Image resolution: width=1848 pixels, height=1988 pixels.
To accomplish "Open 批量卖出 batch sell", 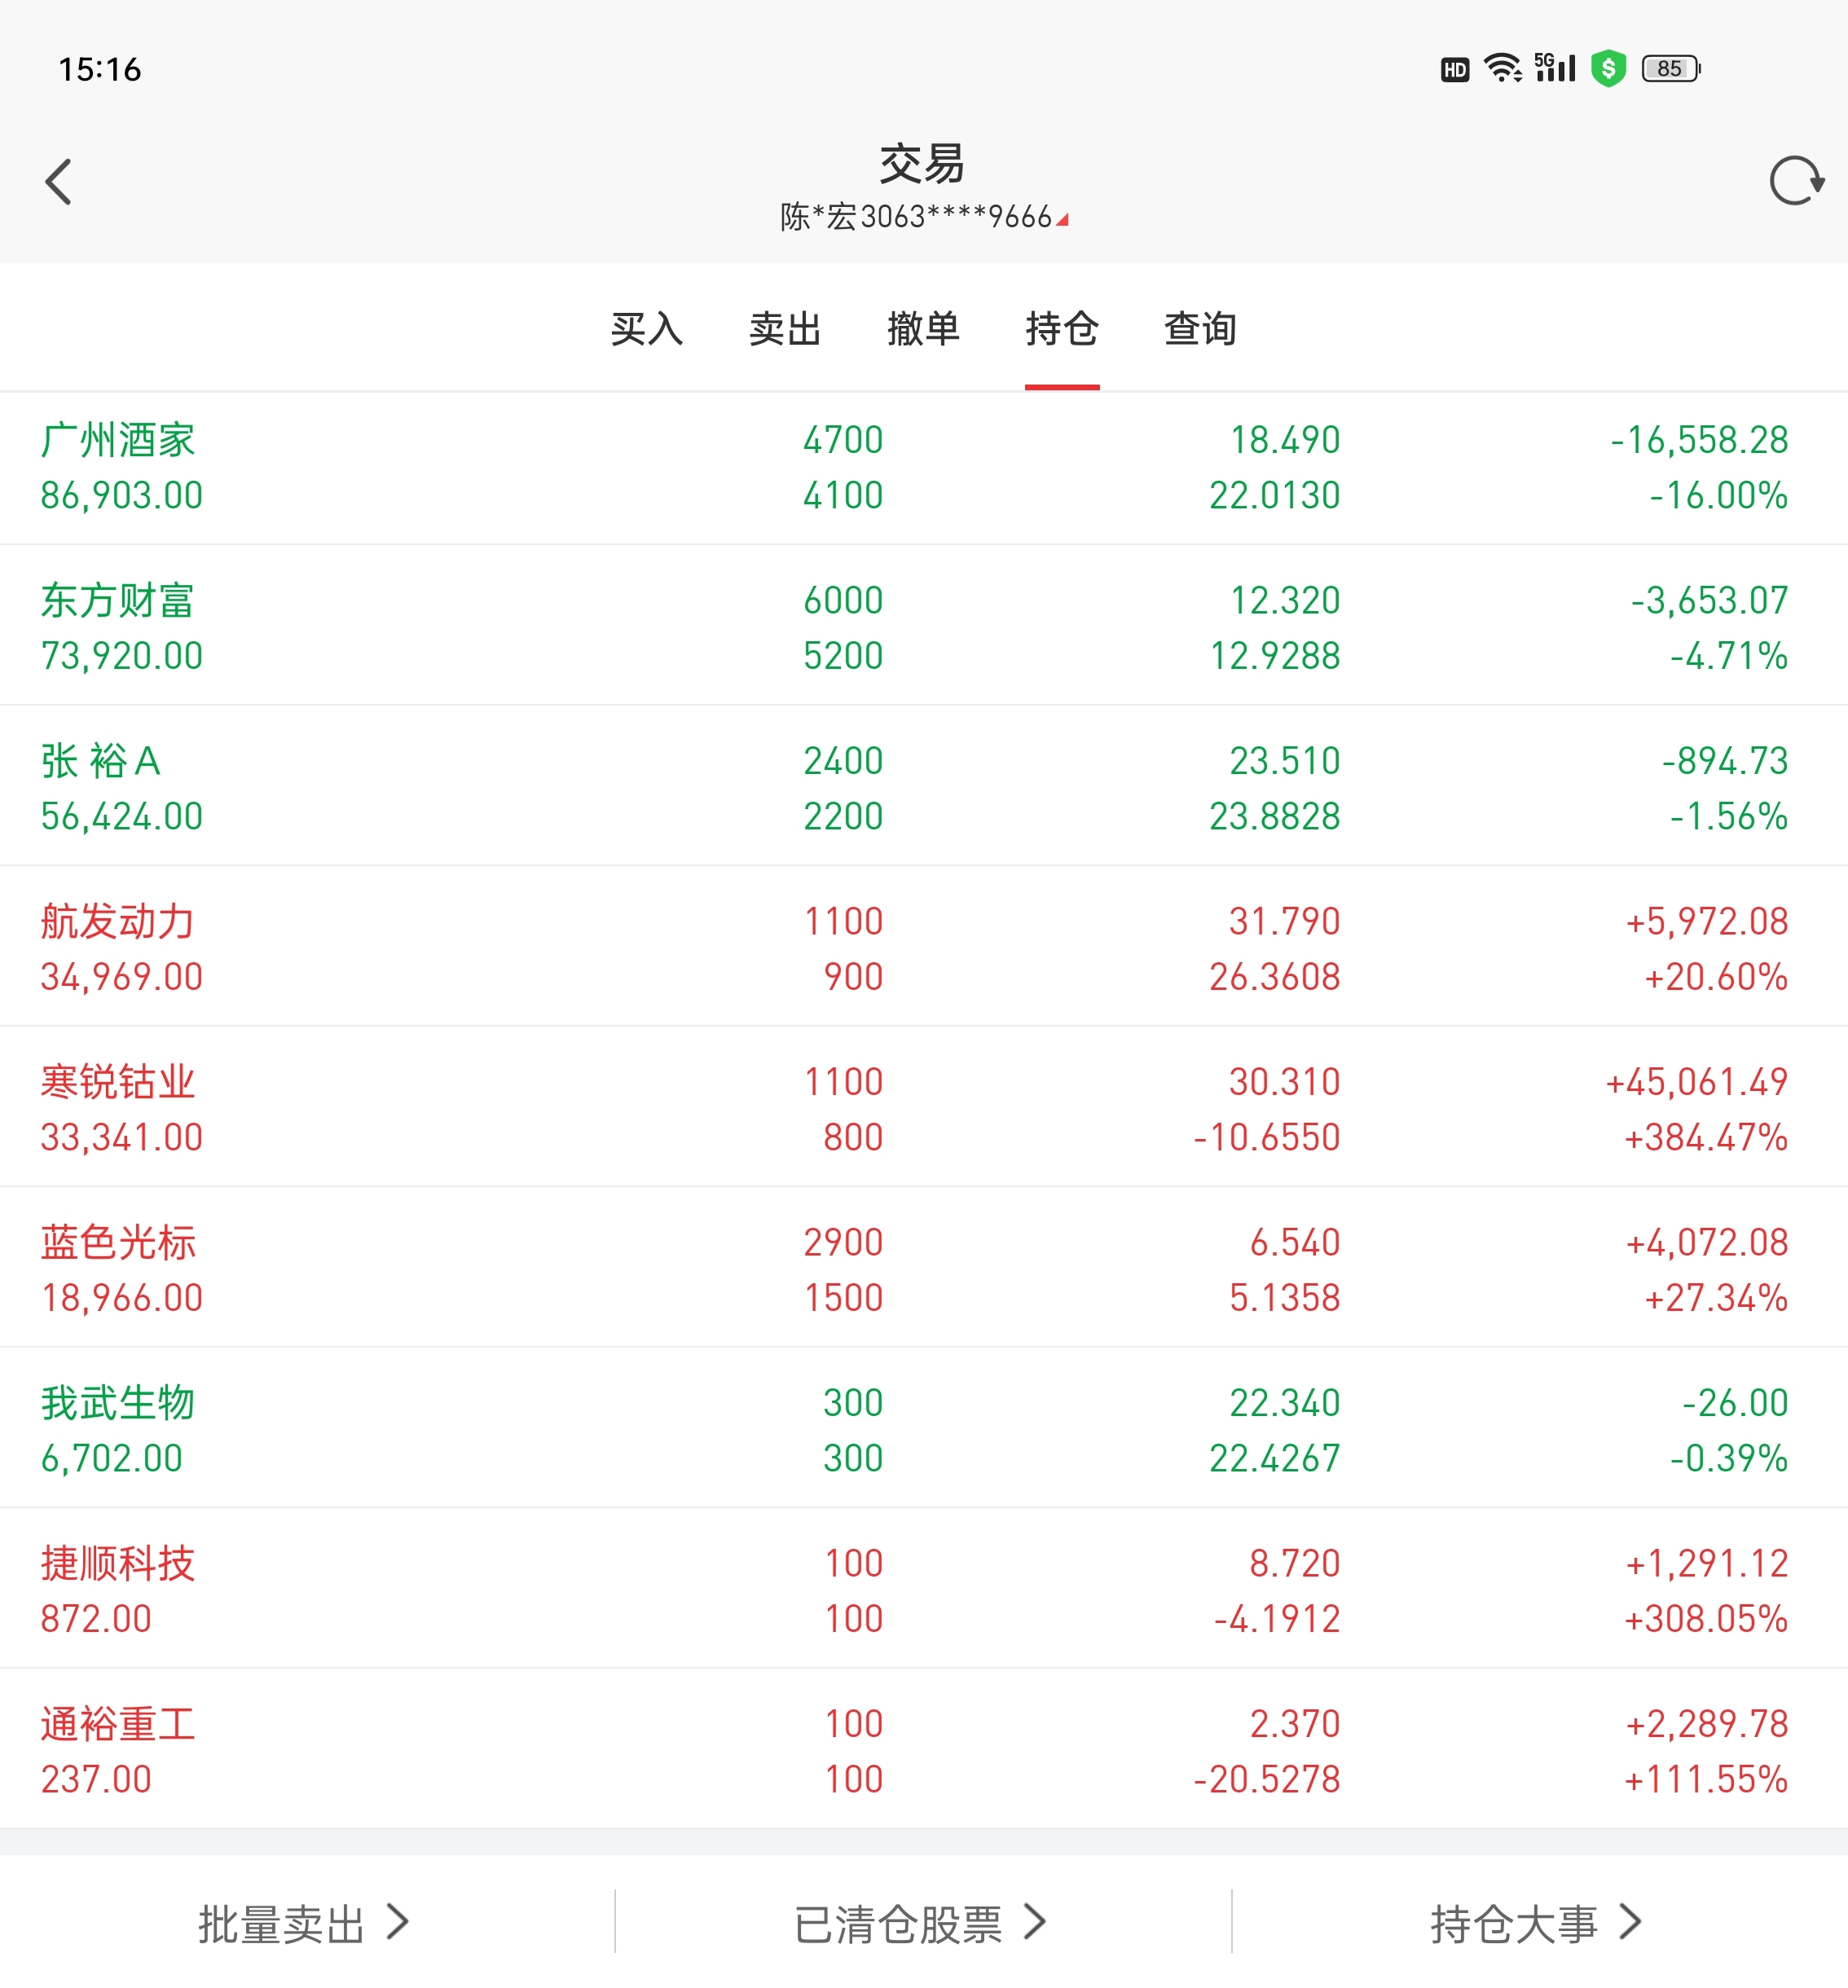I will (x=305, y=1923).
